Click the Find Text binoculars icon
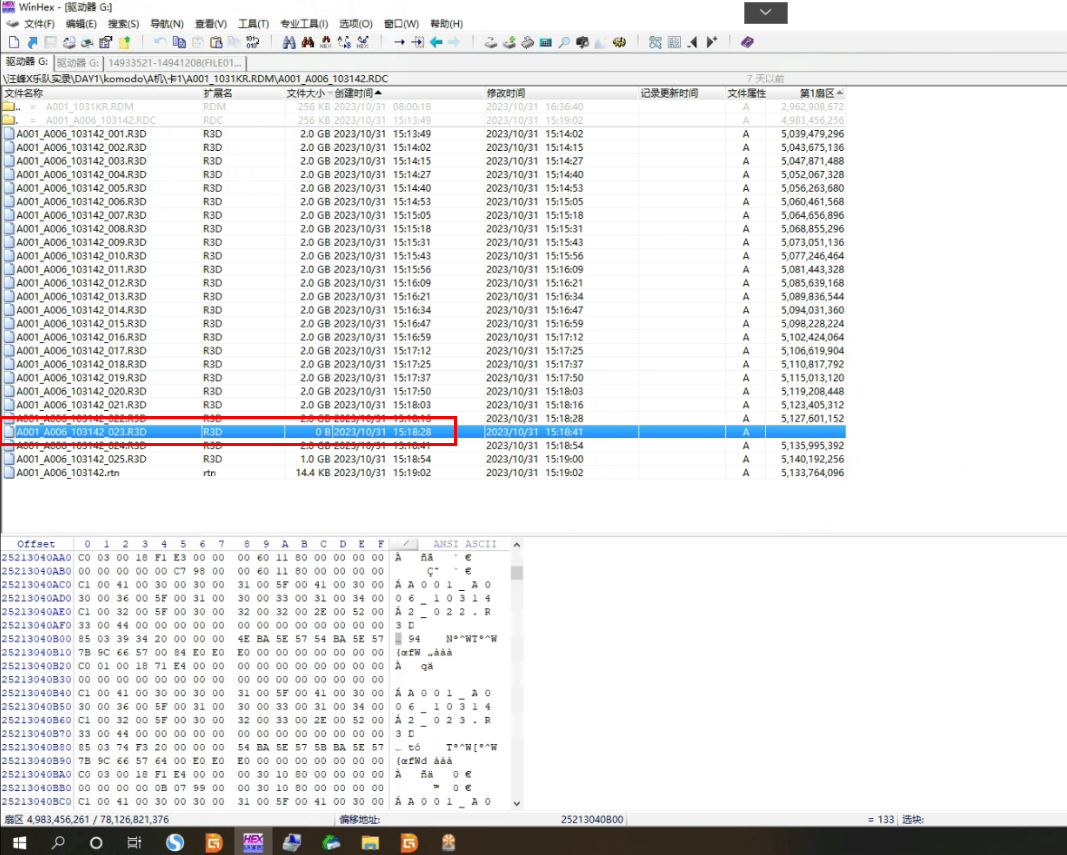 (289, 42)
